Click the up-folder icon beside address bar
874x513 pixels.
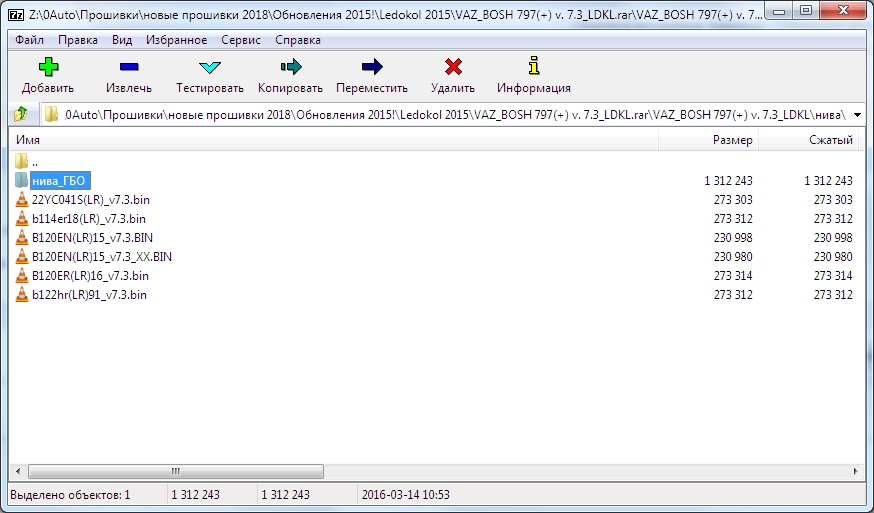(x=21, y=114)
